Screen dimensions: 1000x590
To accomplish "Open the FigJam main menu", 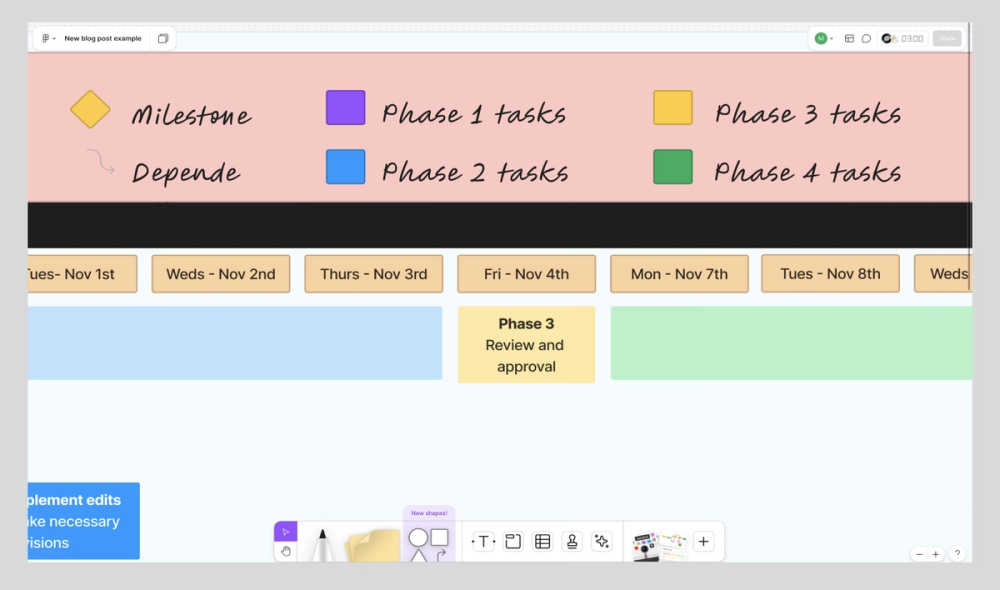I will coord(46,37).
